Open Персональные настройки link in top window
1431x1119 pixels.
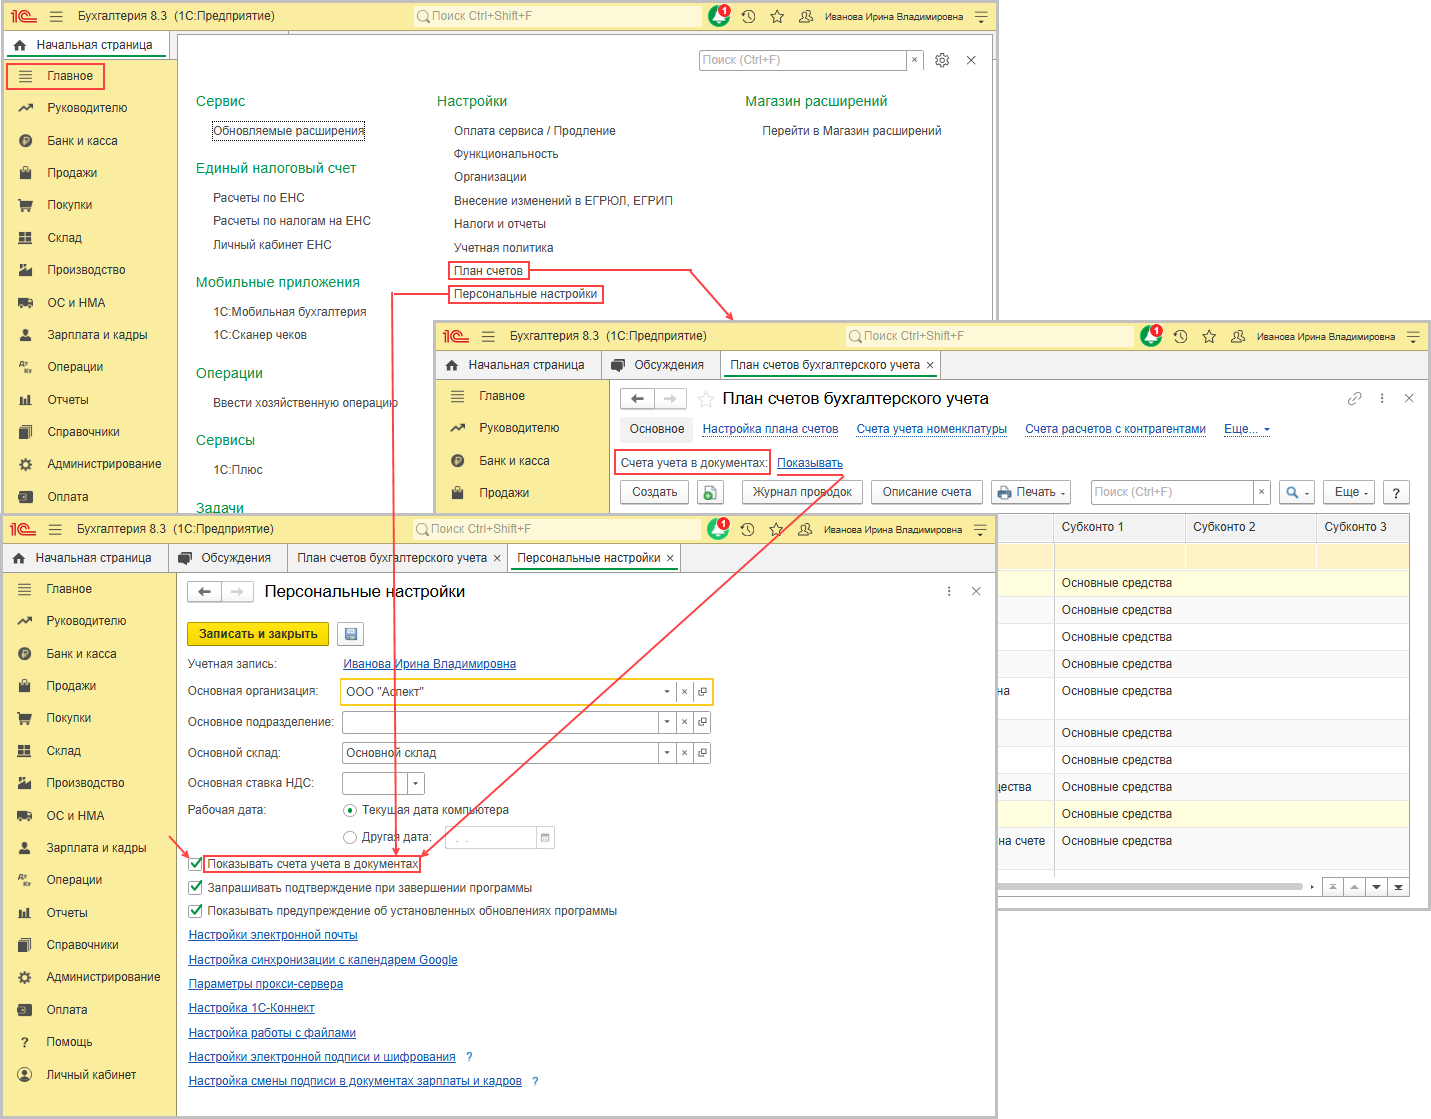pyautogui.click(x=525, y=294)
